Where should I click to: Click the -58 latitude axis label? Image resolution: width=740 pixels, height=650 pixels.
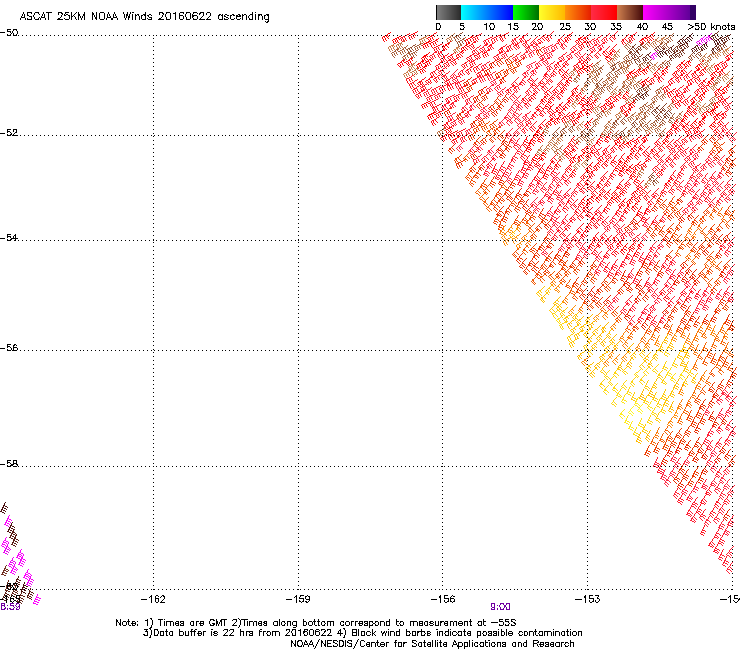pos(9,464)
